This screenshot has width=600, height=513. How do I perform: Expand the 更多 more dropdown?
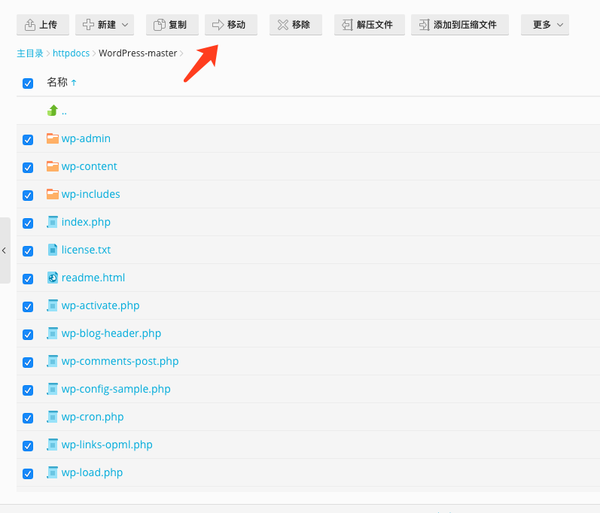[x=545, y=25]
